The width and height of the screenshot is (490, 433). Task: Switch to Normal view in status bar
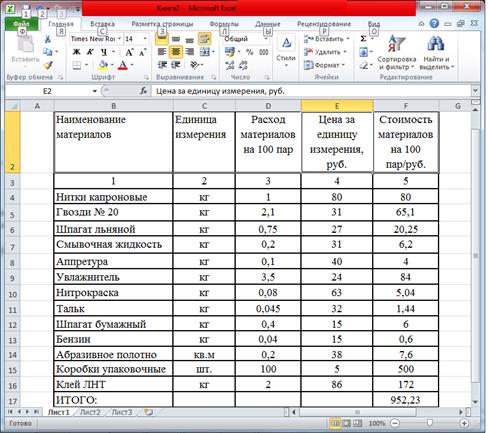(x=335, y=423)
